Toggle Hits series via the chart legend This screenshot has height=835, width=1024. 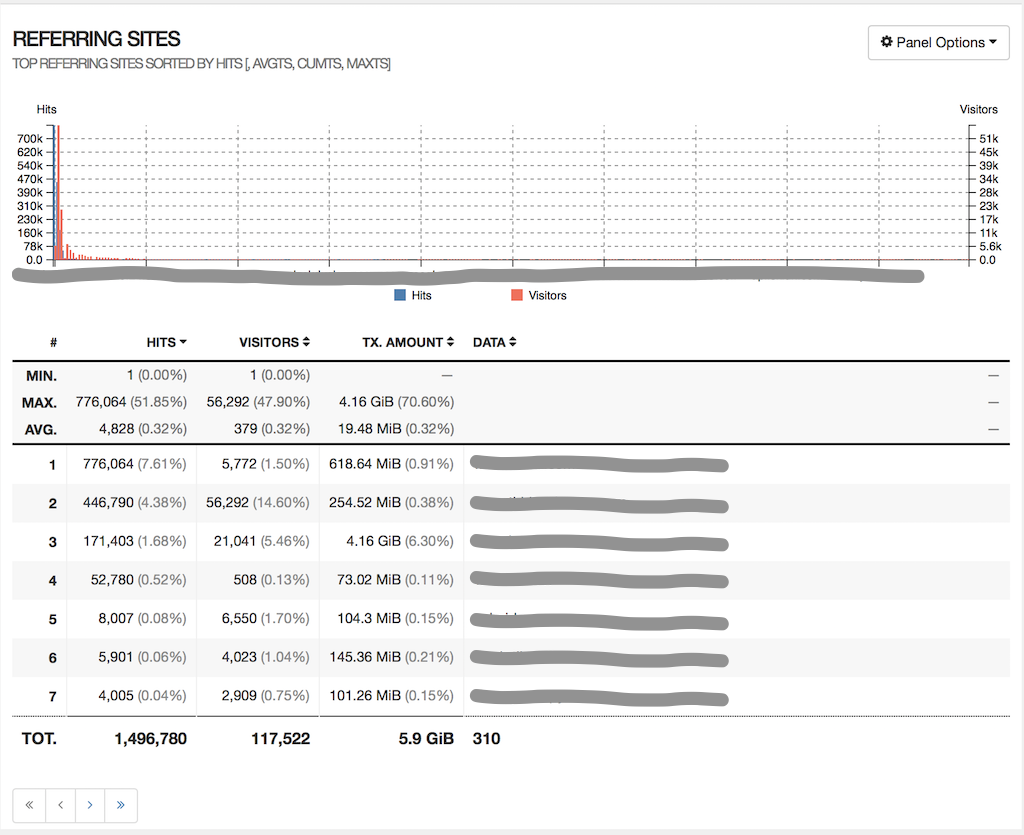(x=413, y=295)
